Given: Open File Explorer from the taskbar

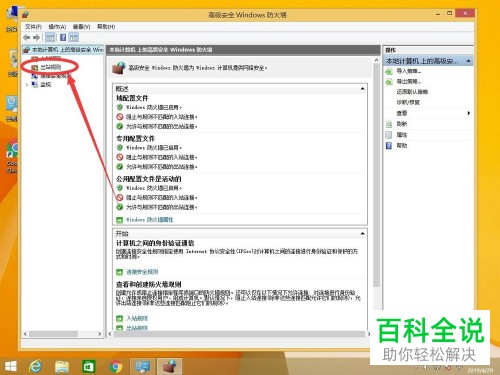Looking at the screenshot, I should click(x=62, y=366).
